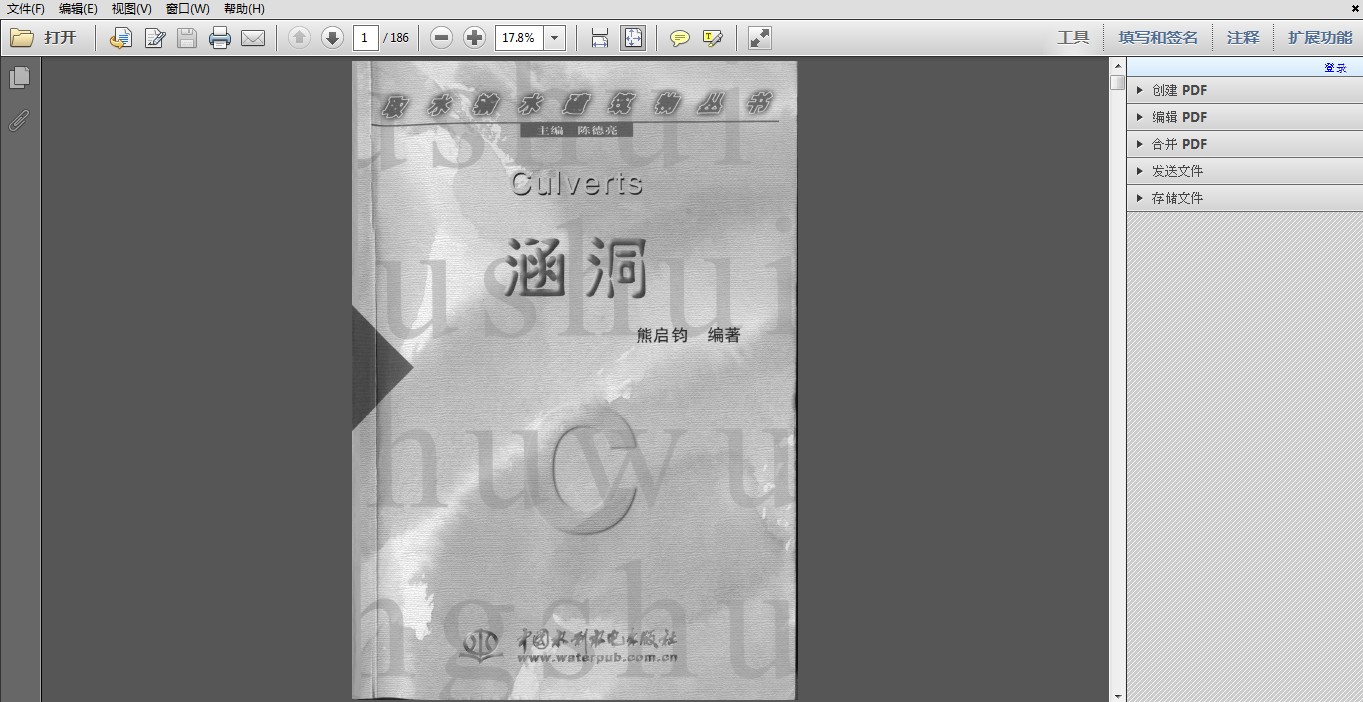This screenshot has width=1363, height=702.
Task: Click the 涵洞 title on cover page
Action: 576,268
